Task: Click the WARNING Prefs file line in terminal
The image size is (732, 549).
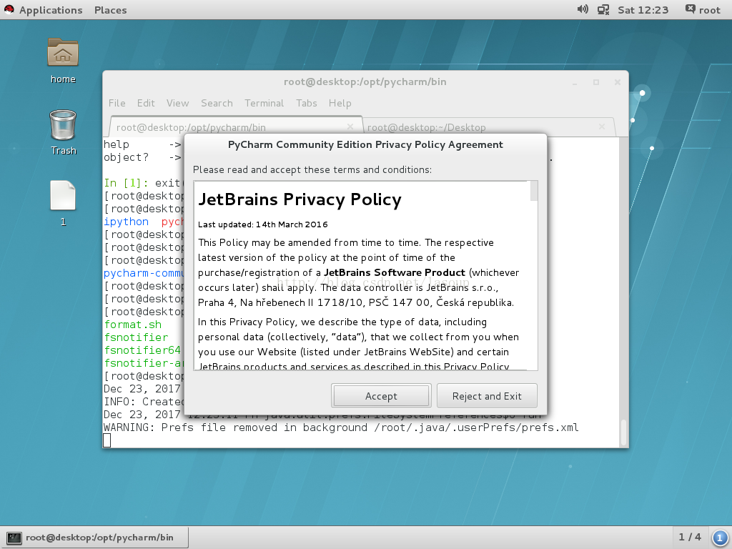Action: [341, 427]
